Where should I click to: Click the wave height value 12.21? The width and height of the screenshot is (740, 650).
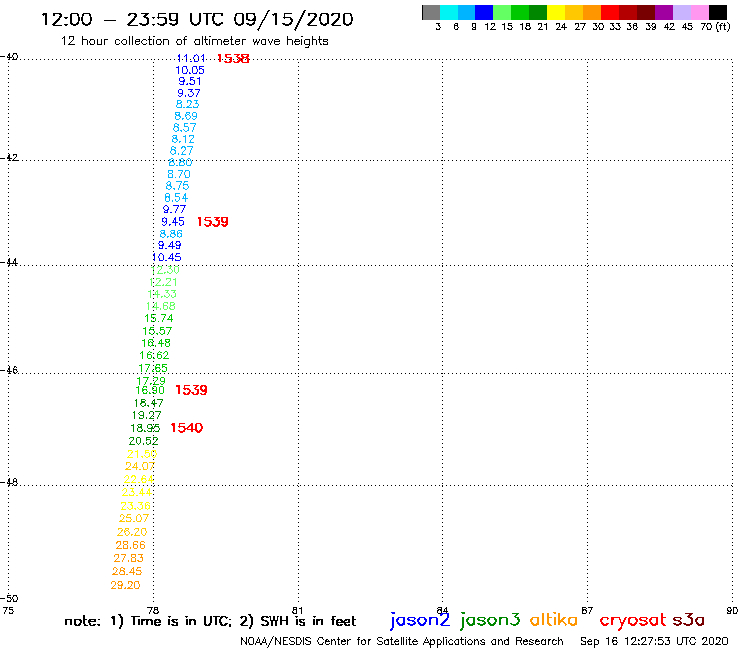click(x=163, y=282)
